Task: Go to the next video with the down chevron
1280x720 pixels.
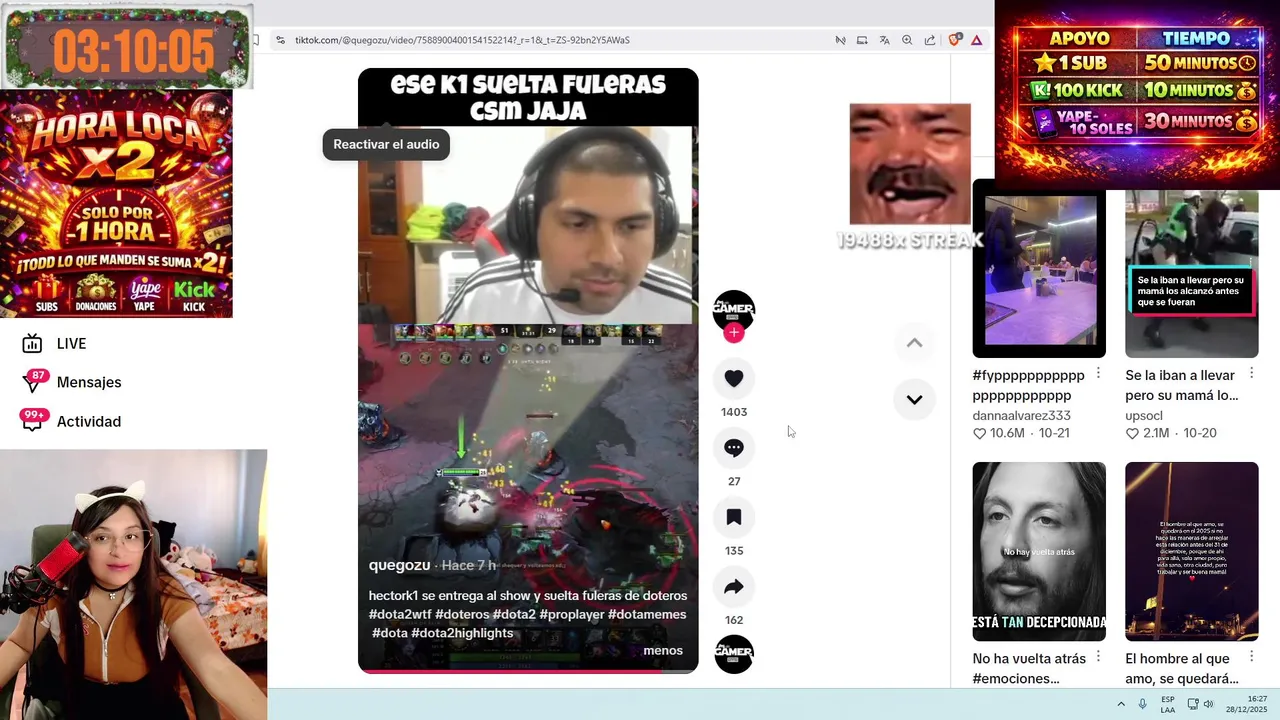Action: [x=914, y=399]
